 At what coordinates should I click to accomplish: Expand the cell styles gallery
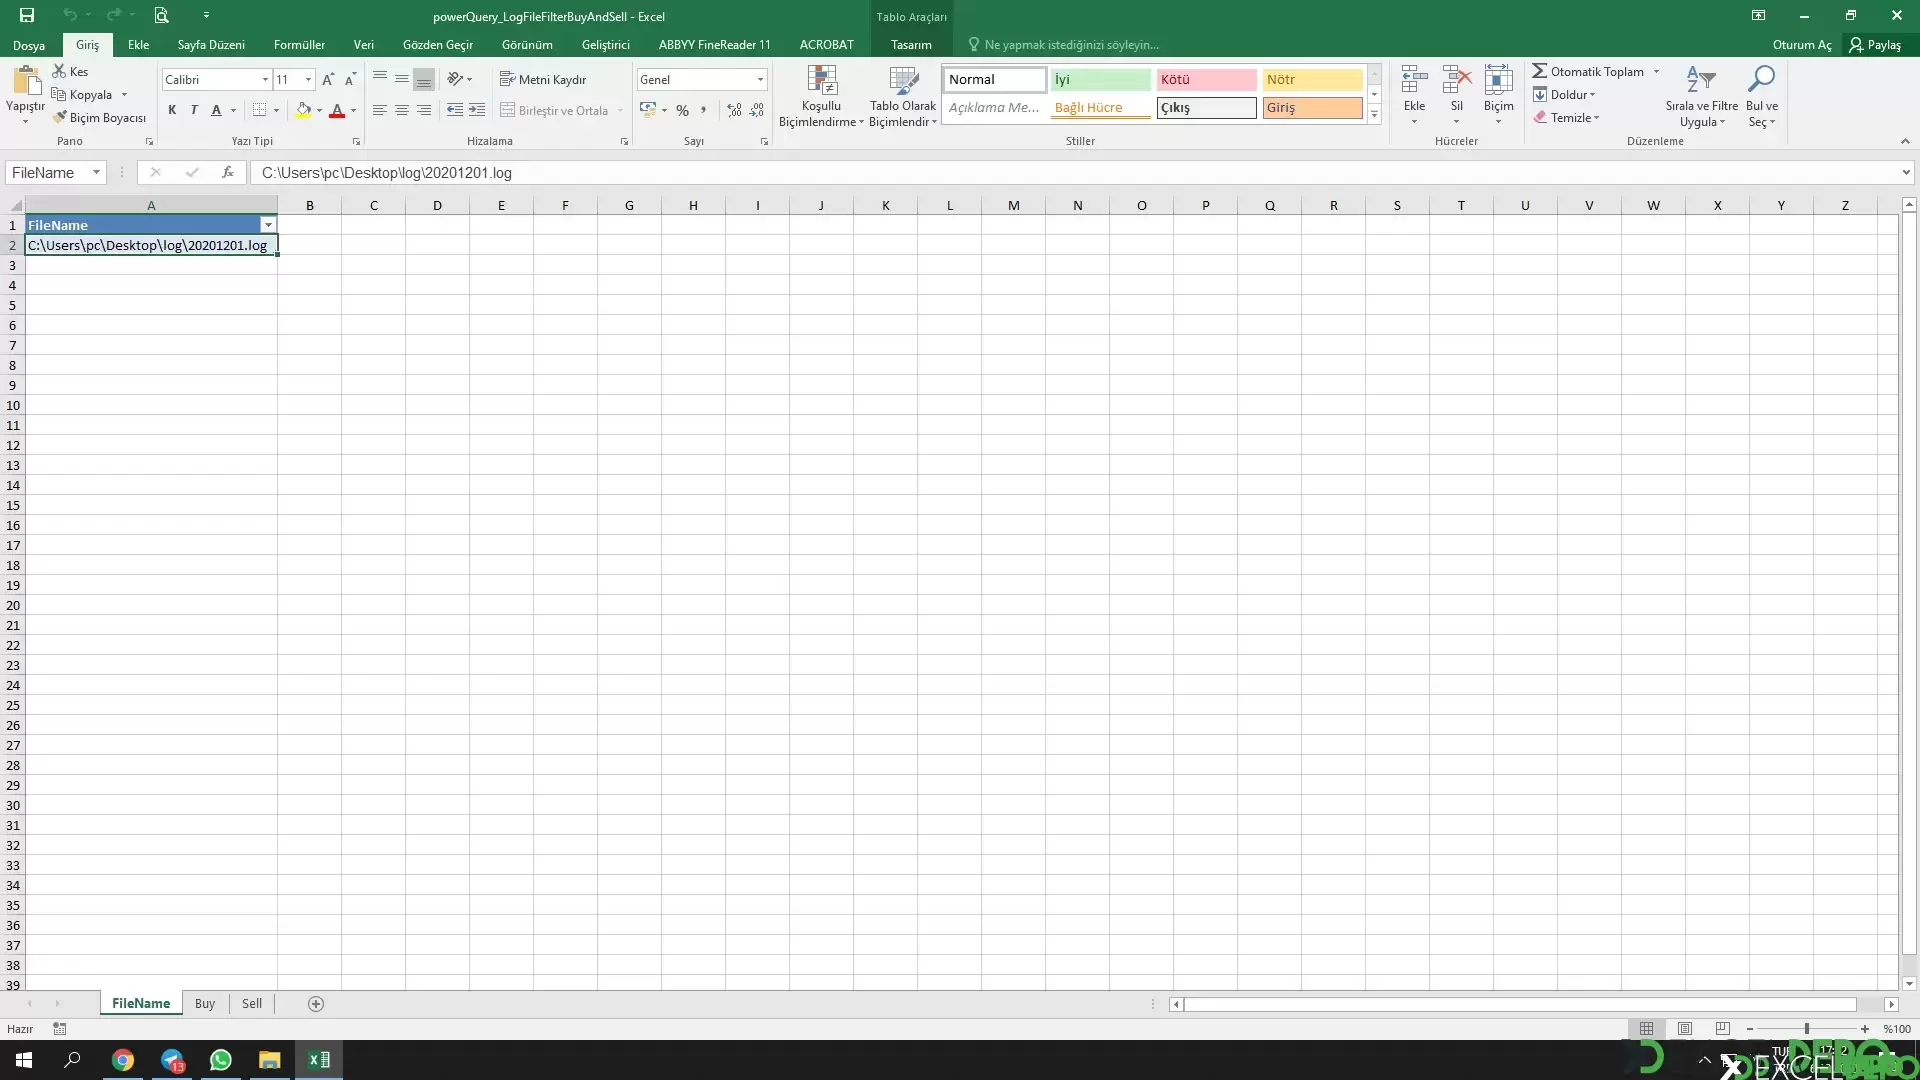tap(1374, 115)
